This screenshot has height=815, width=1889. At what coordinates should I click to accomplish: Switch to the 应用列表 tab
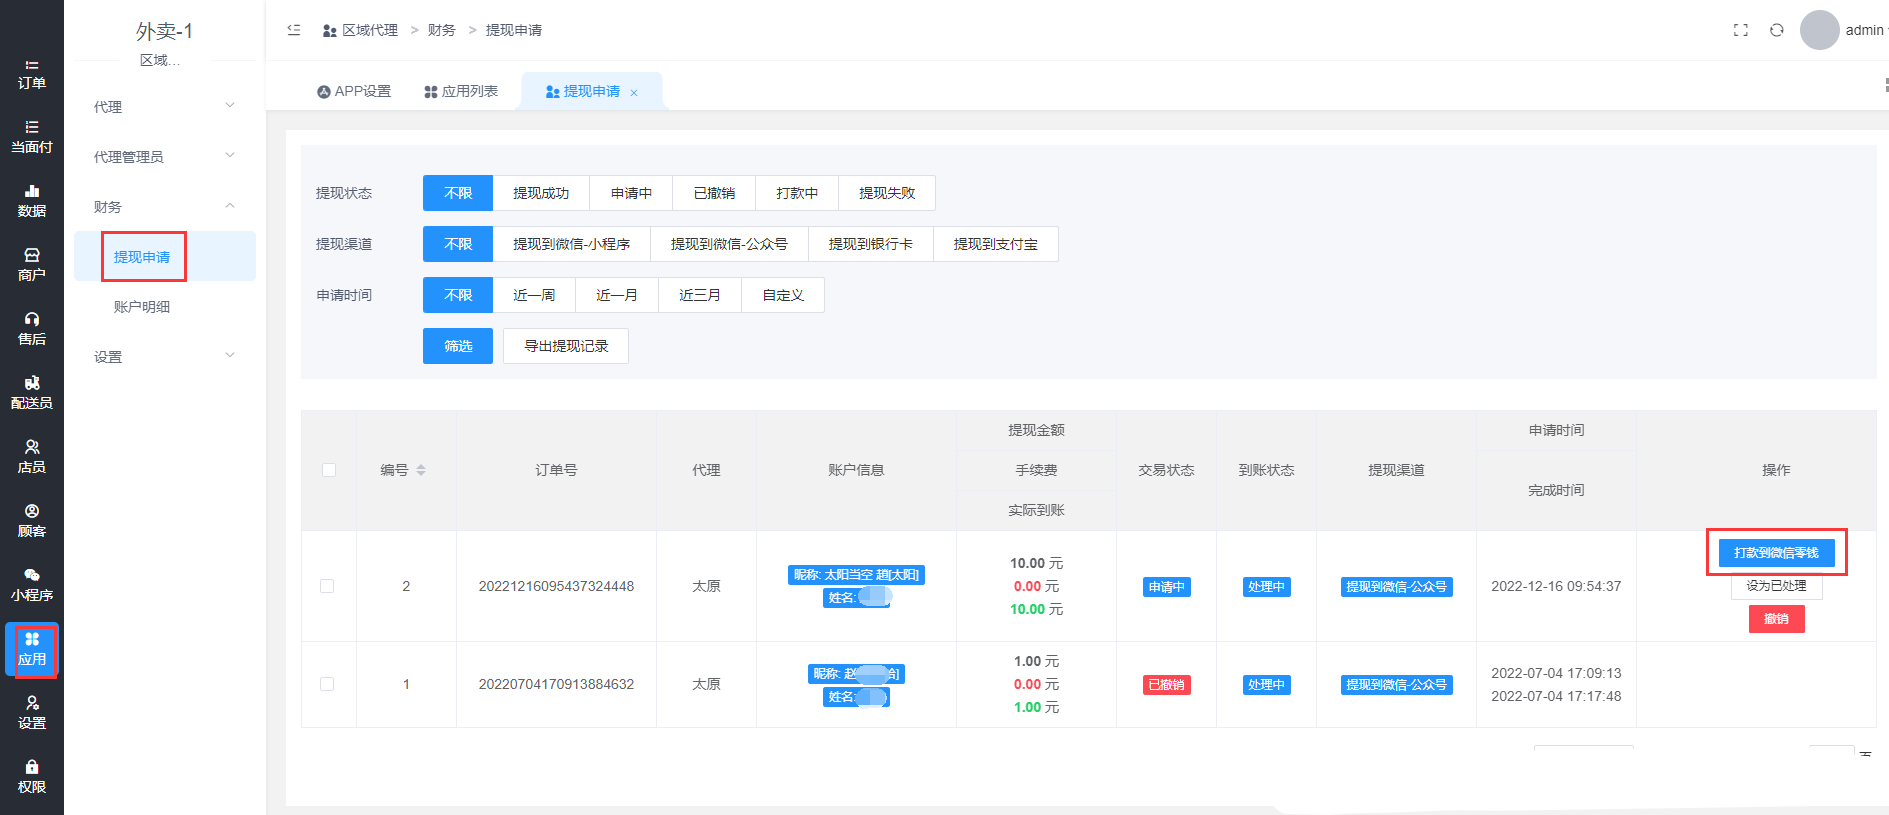[x=460, y=91]
